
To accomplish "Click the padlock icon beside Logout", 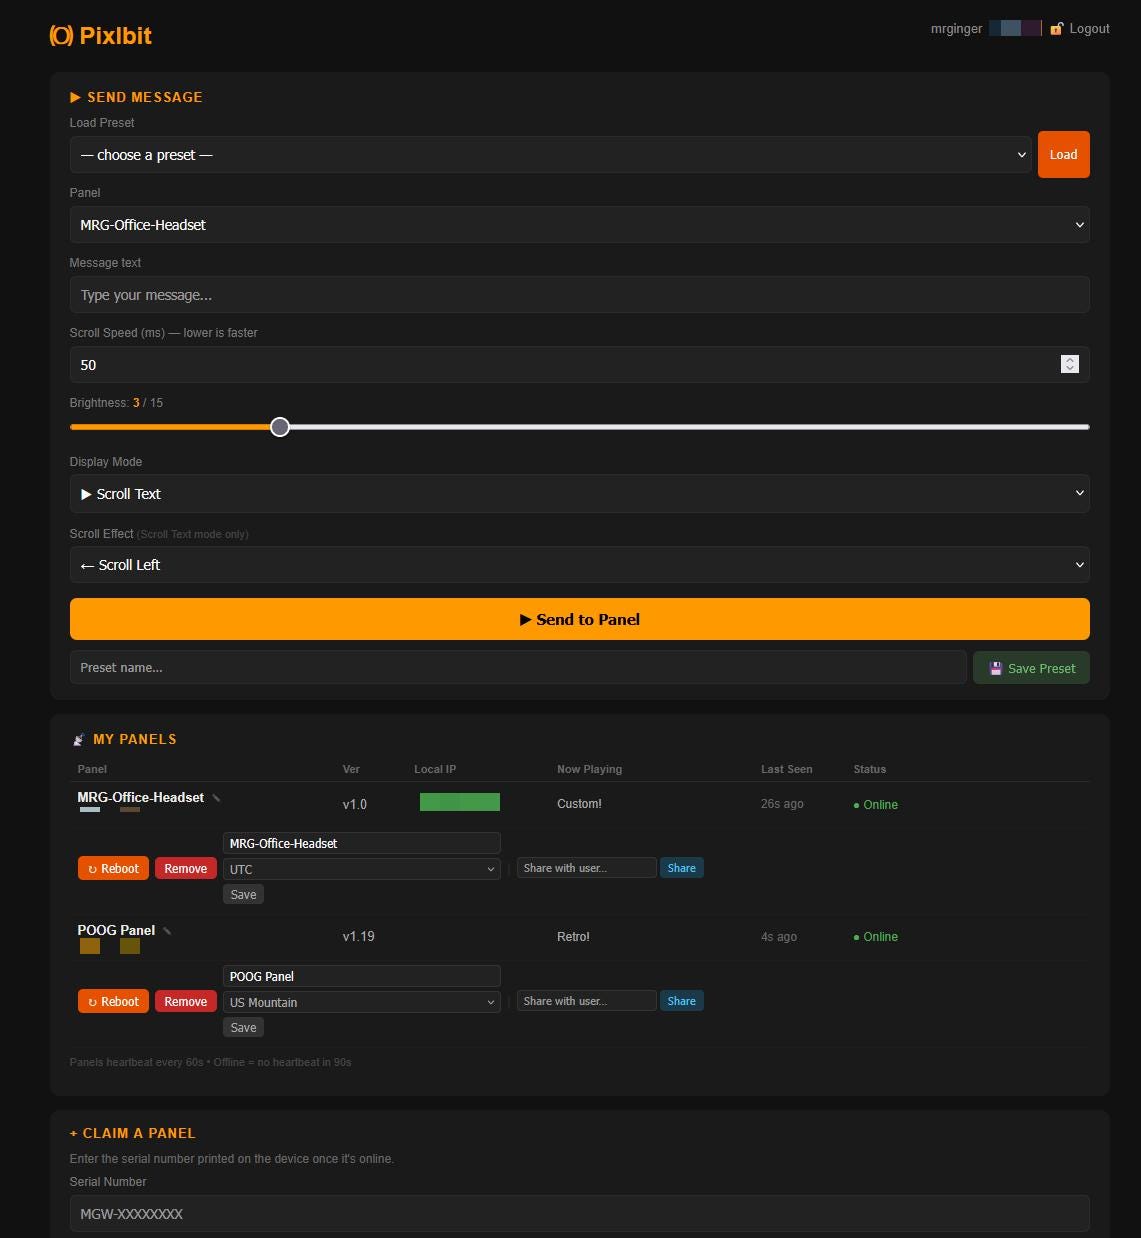I will (1056, 29).
